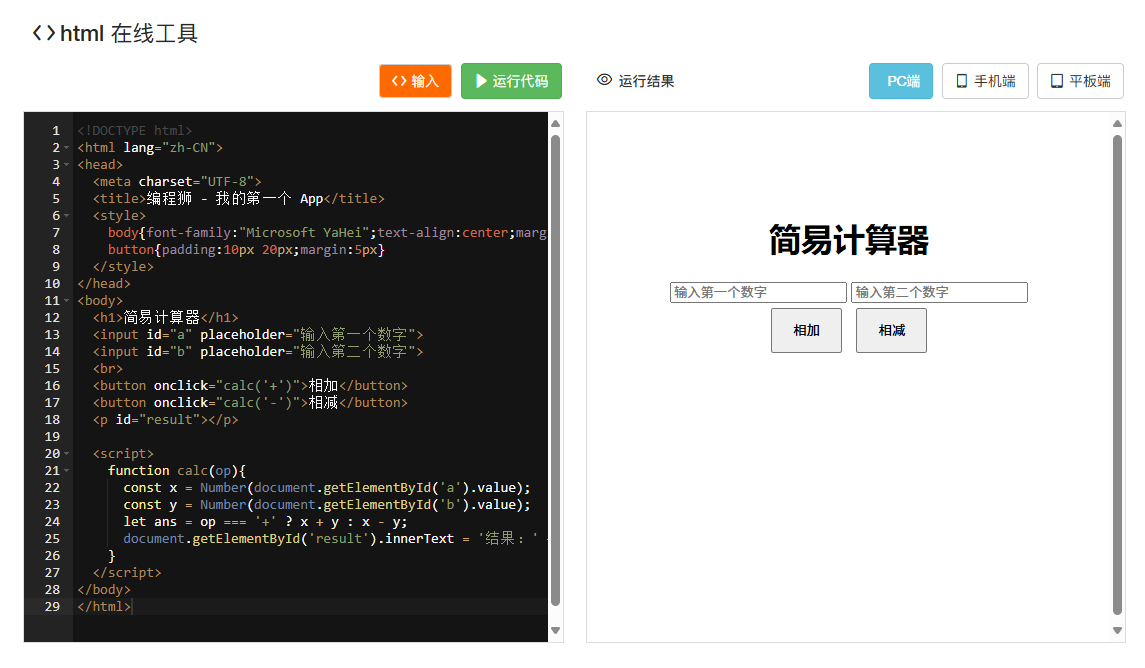Switch preview to 手机端
1145x668 pixels.
[985, 81]
